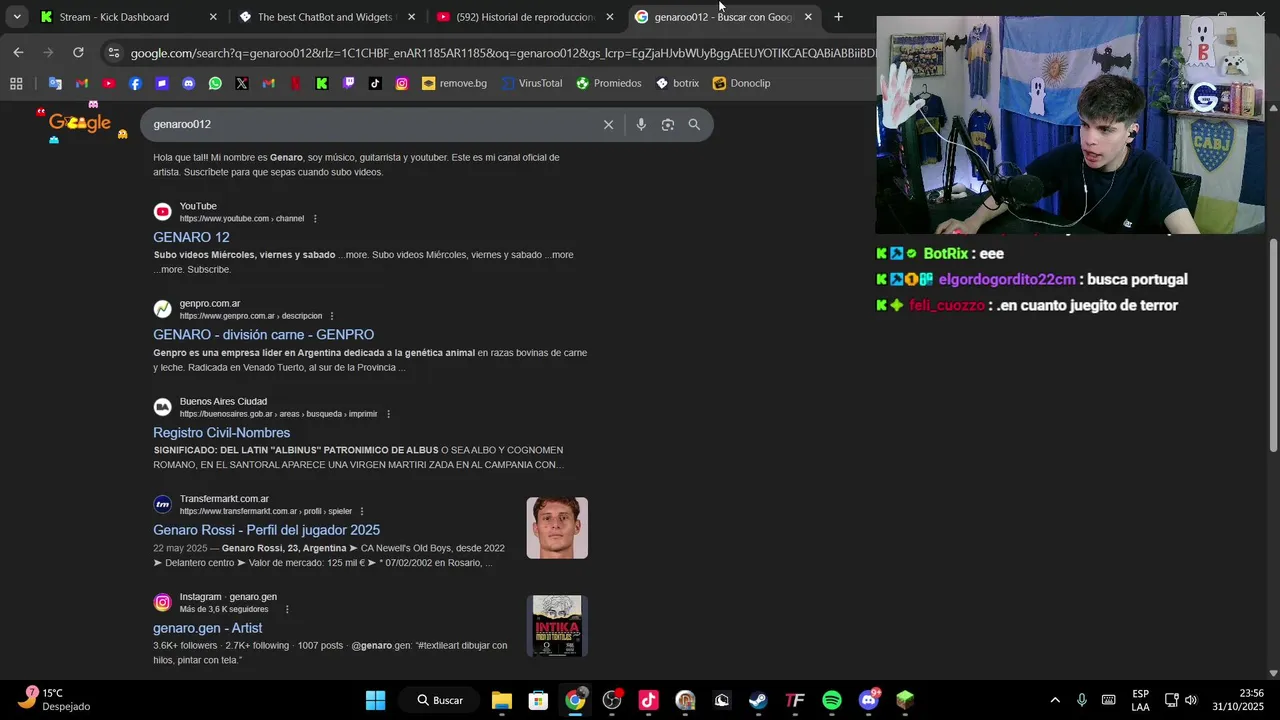
Task: Reload the current Chrome page
Action: point(78,52)
